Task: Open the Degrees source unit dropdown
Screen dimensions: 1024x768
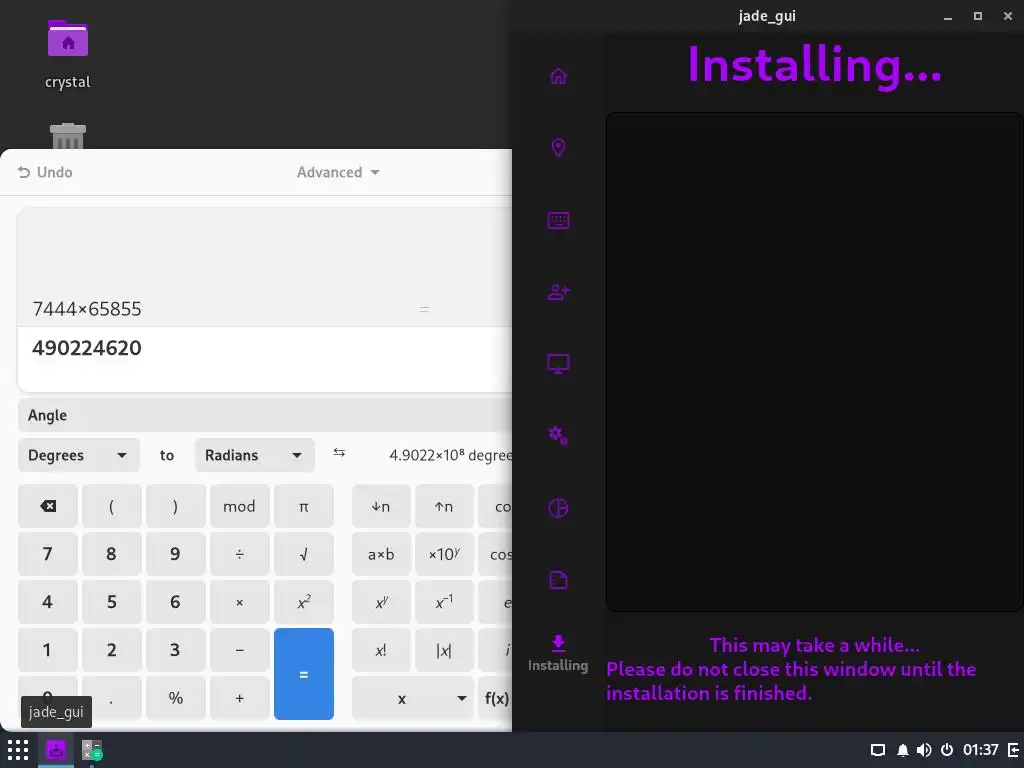Action: tap(78, 455)
